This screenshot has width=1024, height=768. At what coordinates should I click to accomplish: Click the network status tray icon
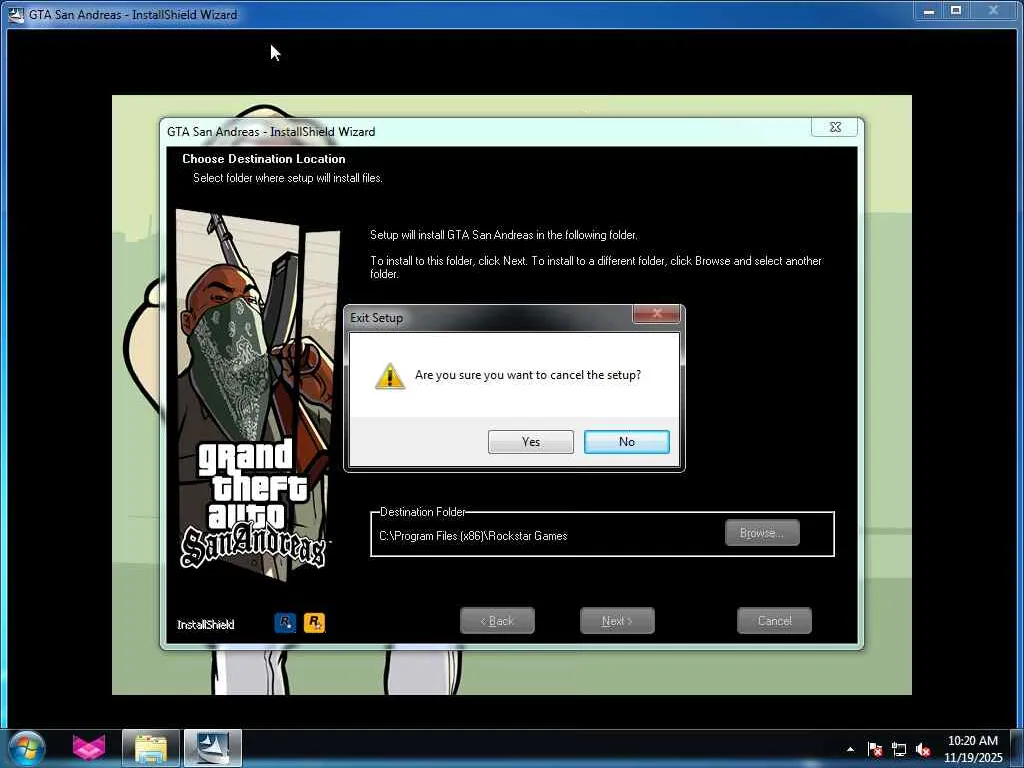click(x=899, y=749)
